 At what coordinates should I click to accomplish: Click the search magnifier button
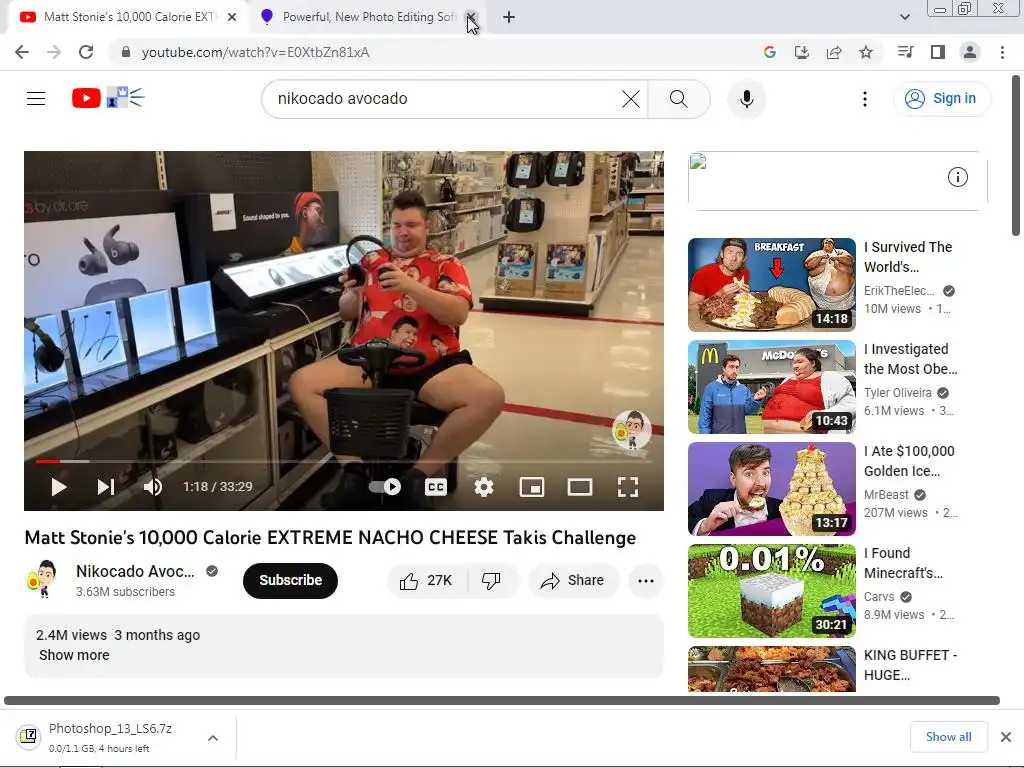pos(679,99)
